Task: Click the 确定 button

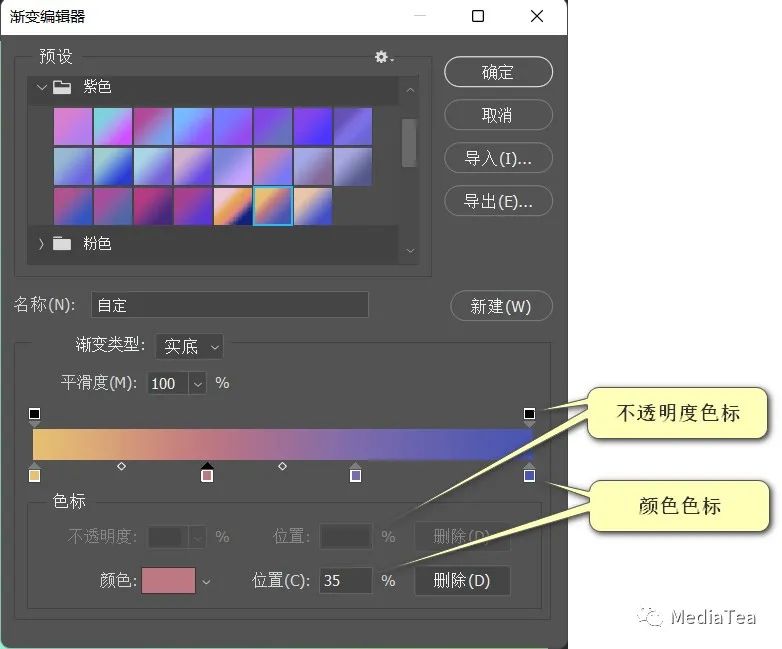Action: click(x=498, y=72)
